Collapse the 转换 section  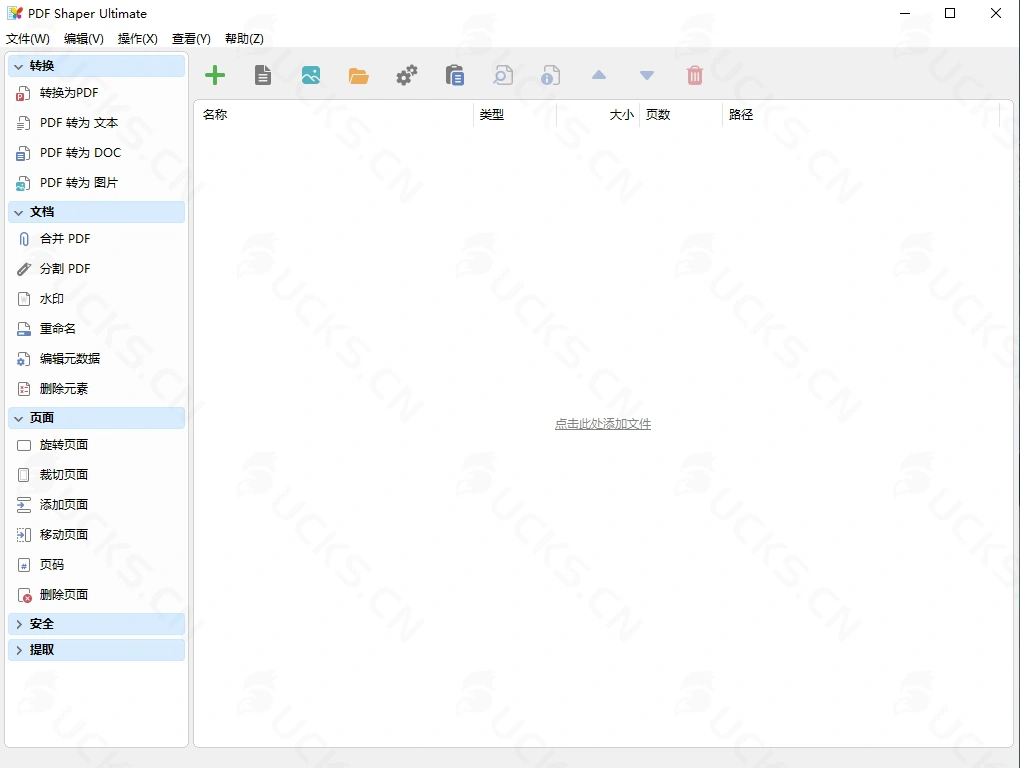(x=96, y=65)
